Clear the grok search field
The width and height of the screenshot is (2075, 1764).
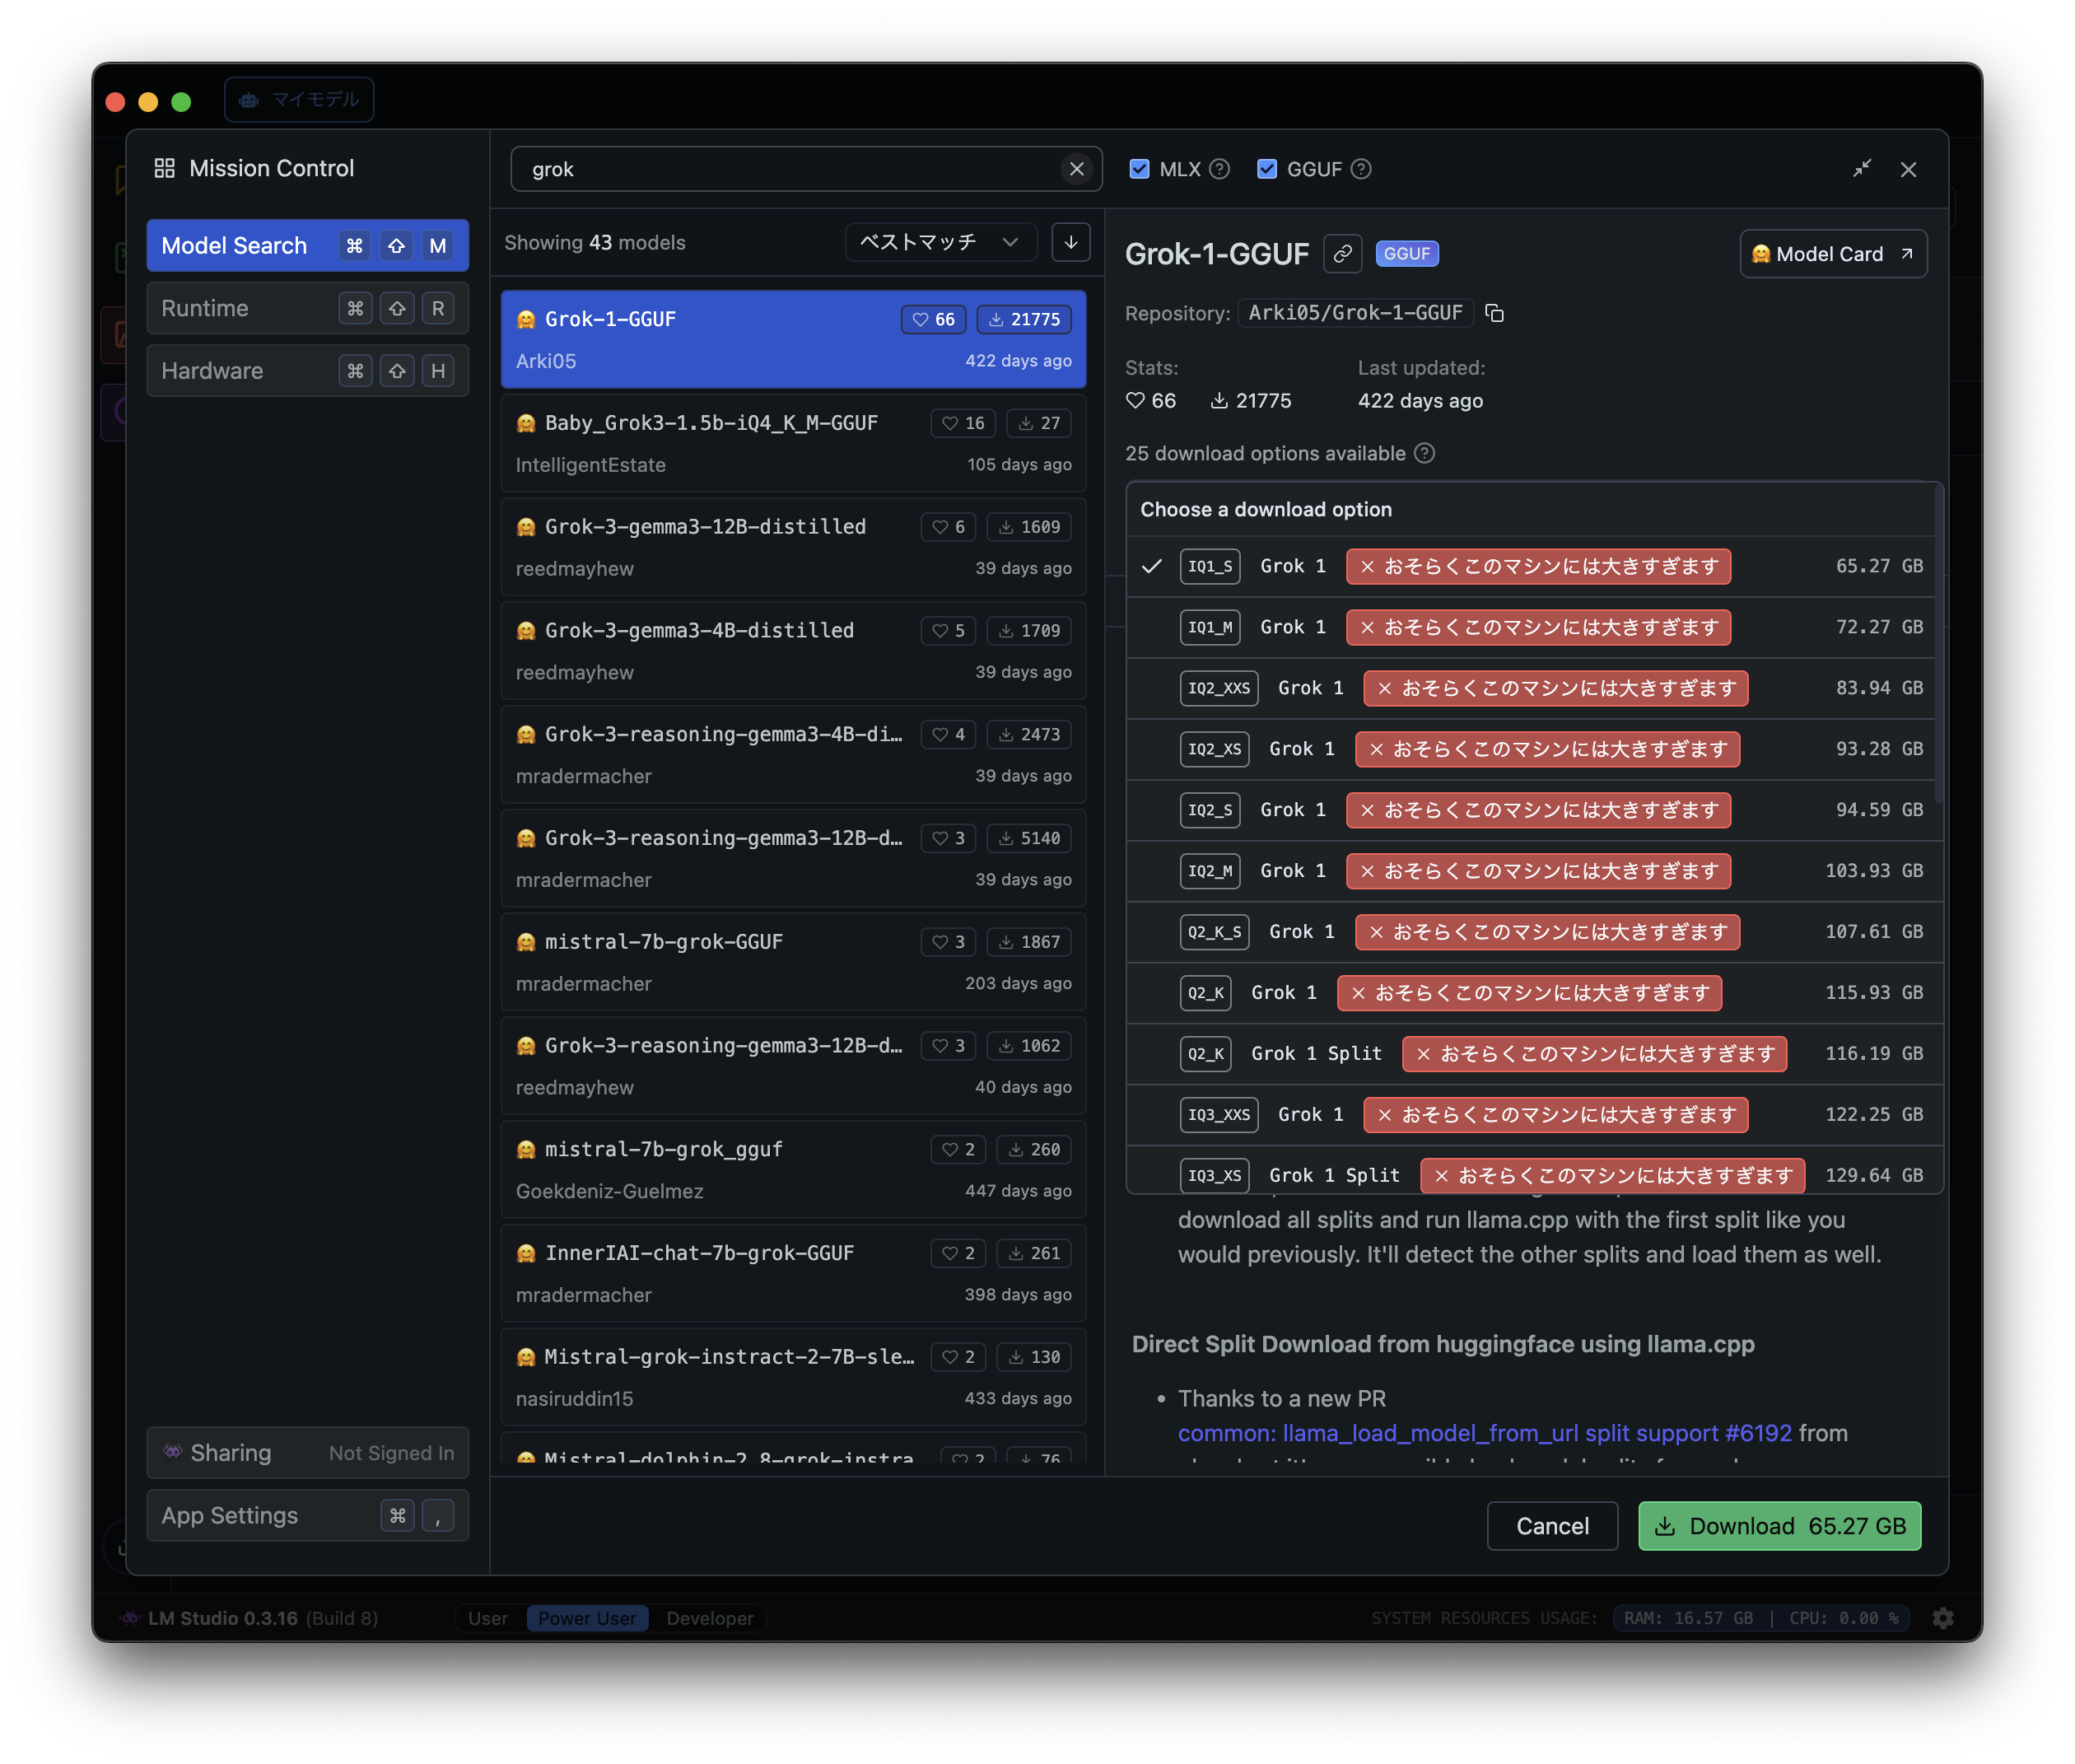point(1076,169)
